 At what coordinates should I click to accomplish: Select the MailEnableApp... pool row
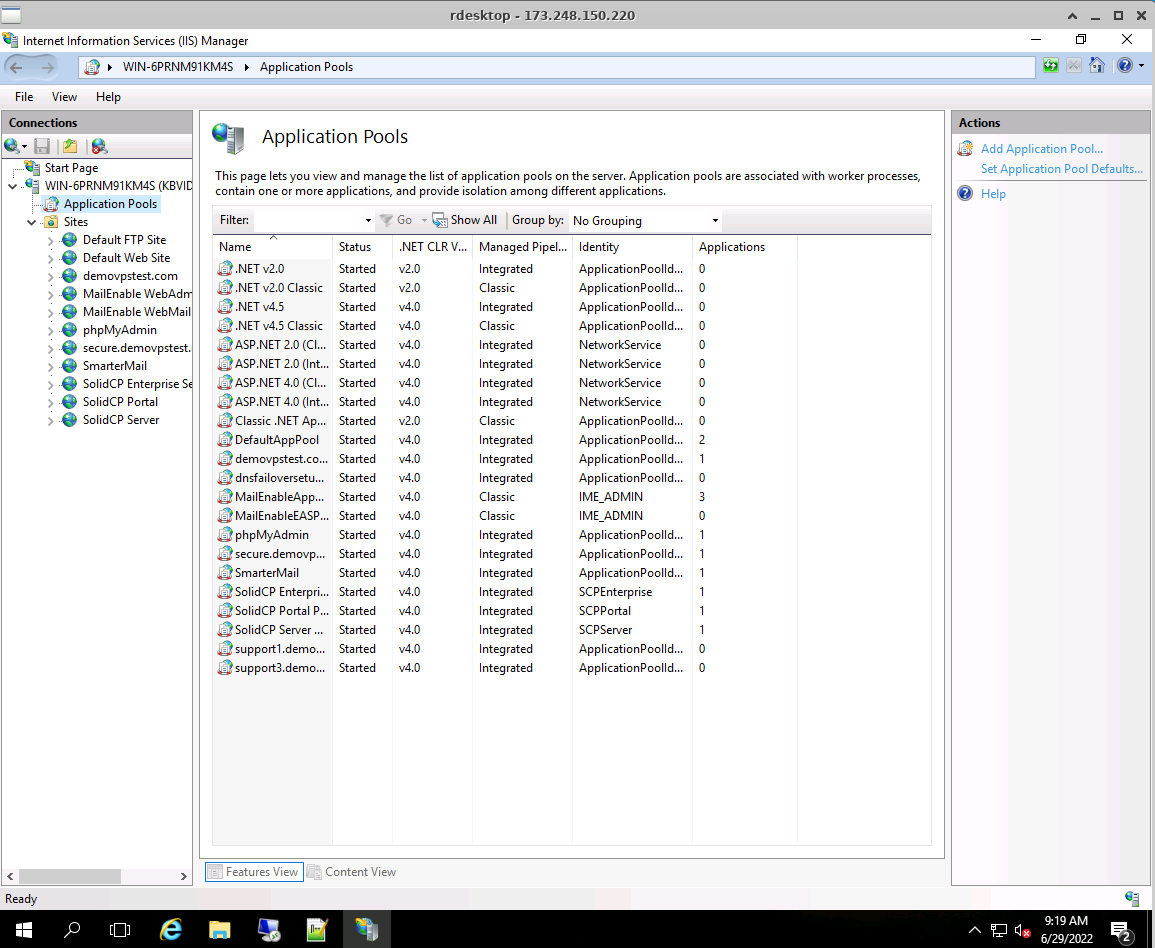coord(505,496)
